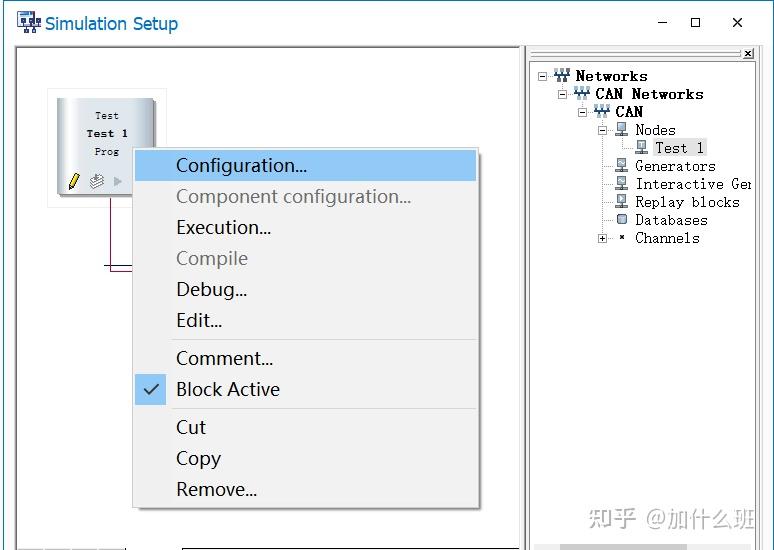Image resolution: width=774 pixels, height=550 pixels.
Task: Click the pencil edit icon on Test 1 block
Action: [x=74, y=181]
